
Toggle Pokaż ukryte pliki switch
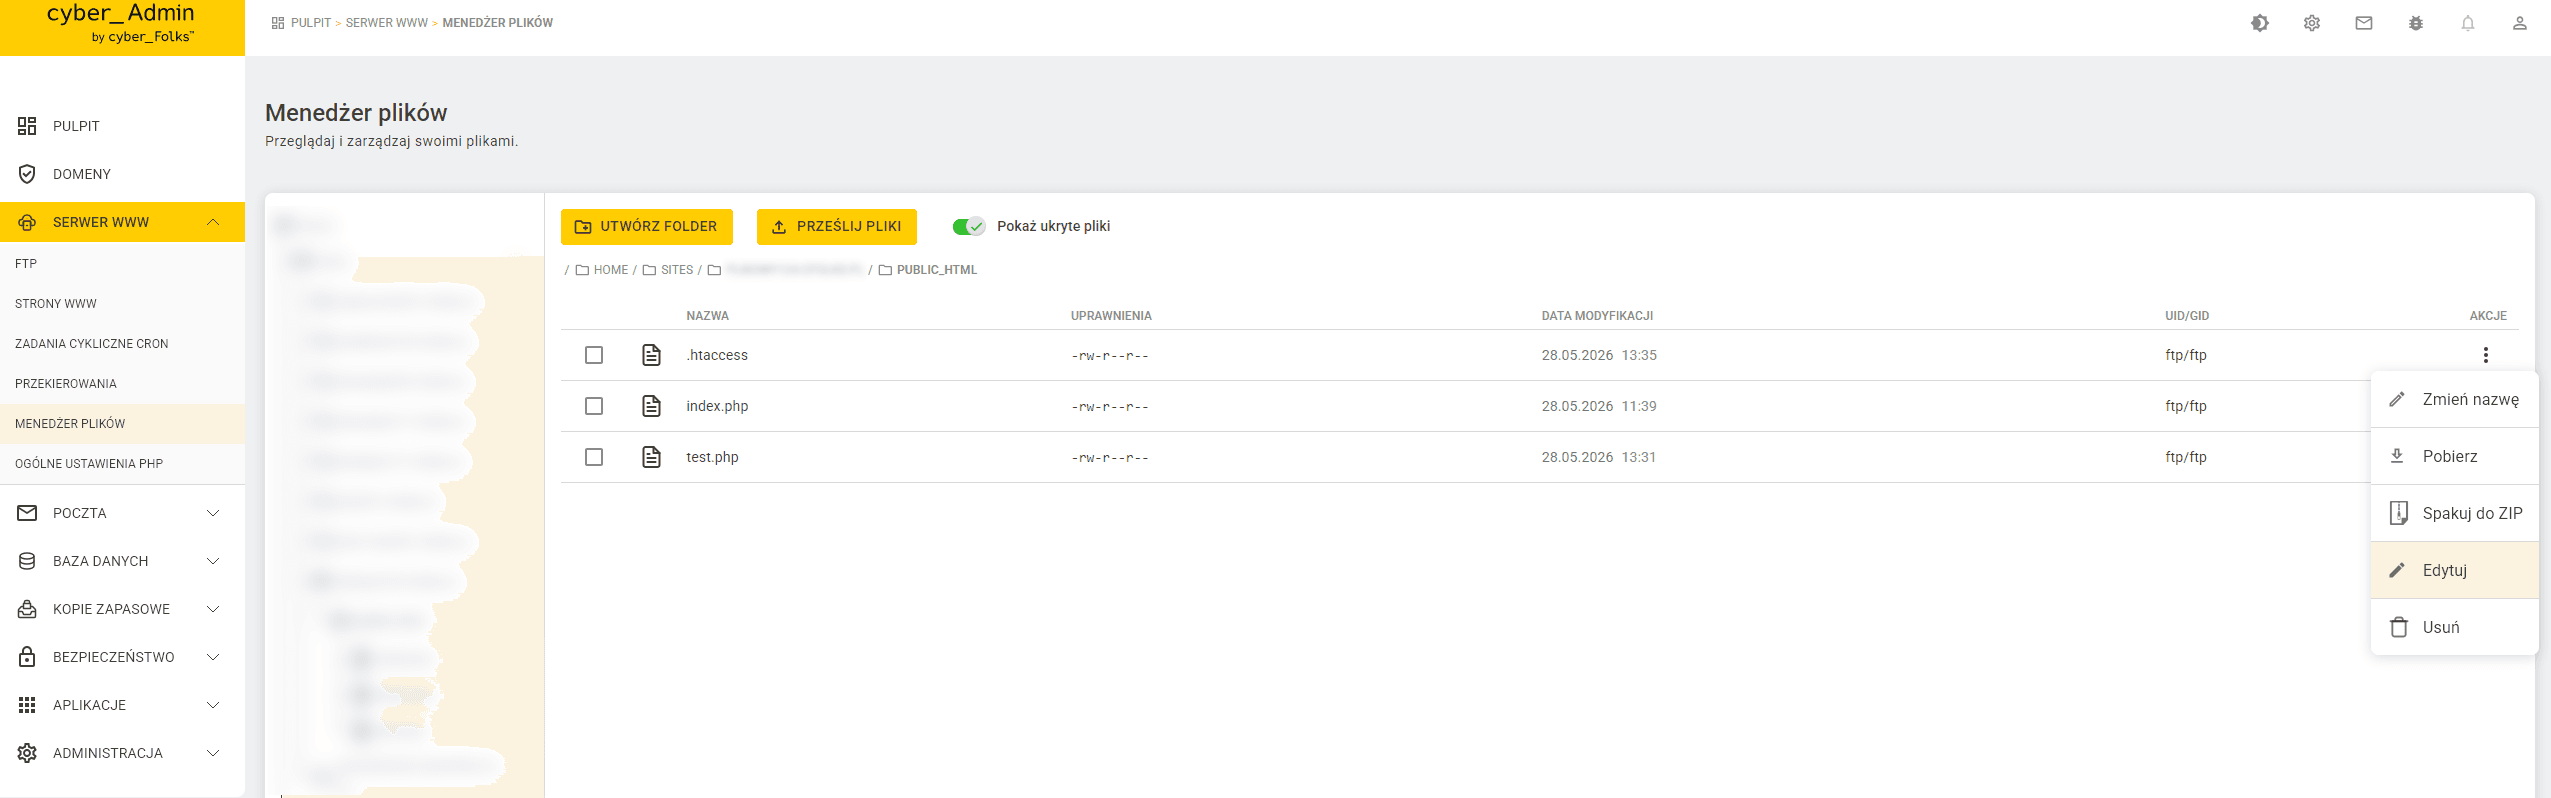point(969,227)
